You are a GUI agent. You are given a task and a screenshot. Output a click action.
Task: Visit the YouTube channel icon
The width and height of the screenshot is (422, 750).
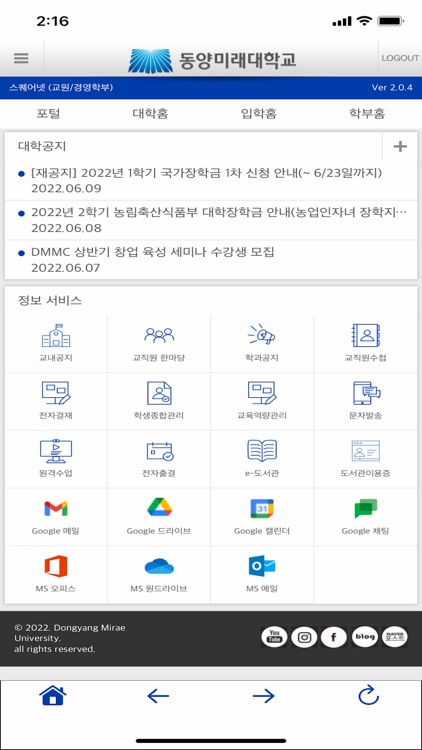click(274, 637)
